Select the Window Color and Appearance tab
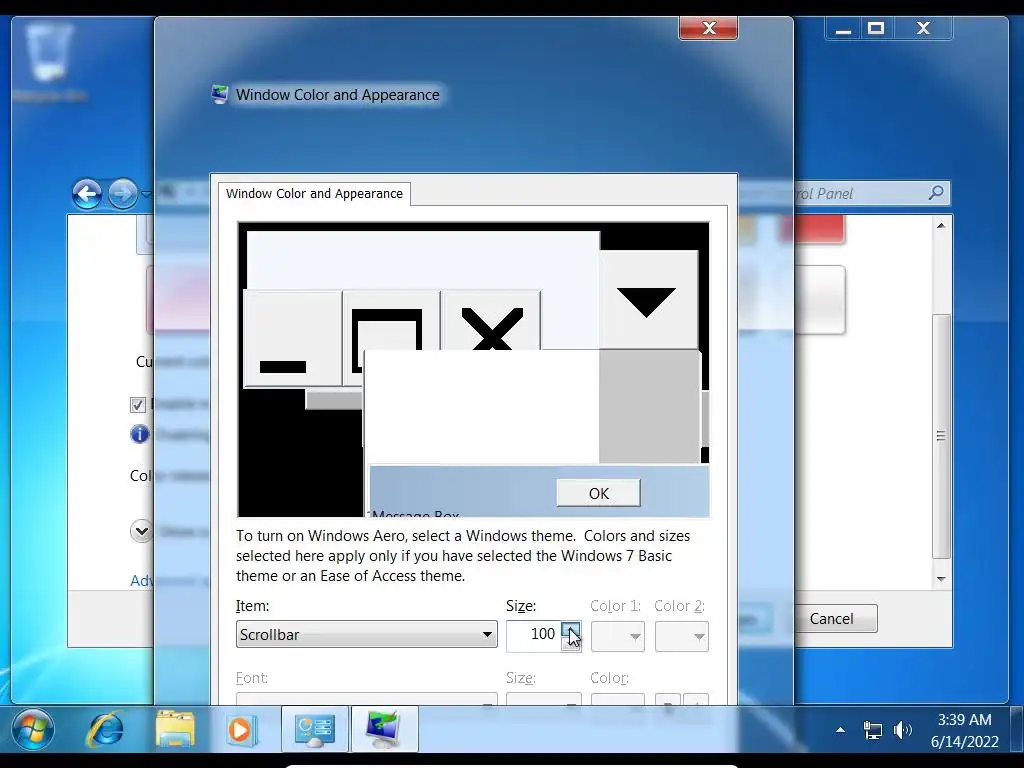 [314, 193]
